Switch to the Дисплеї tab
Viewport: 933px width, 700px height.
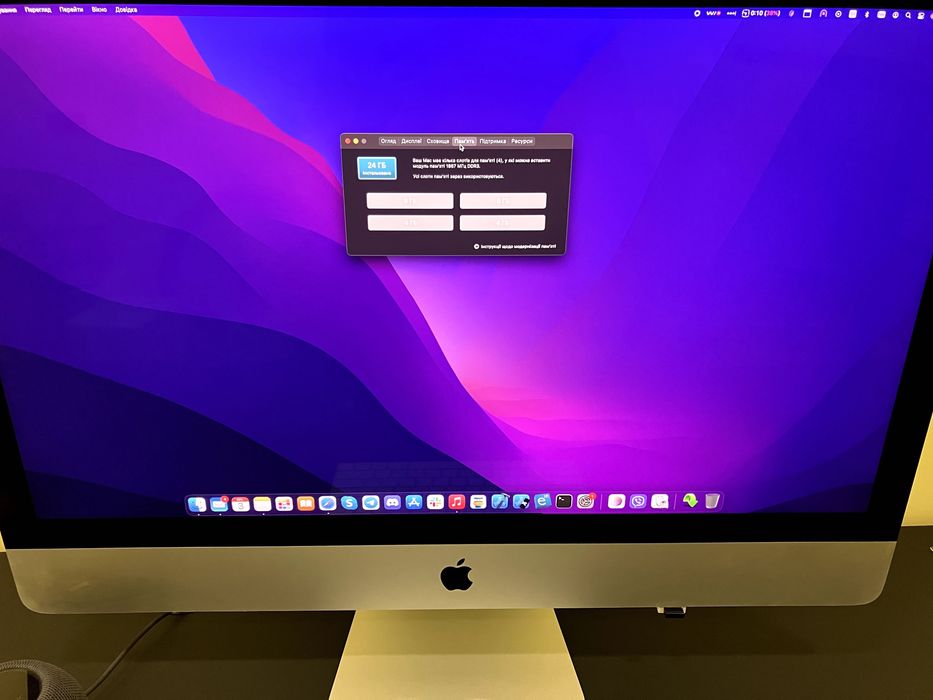pos(411,141)
